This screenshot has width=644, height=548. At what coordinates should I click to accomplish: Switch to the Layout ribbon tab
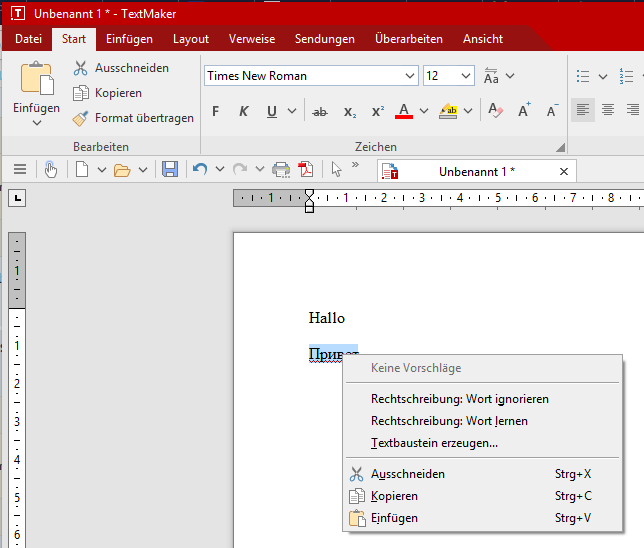pyautogui.click(x=191, y=39)
